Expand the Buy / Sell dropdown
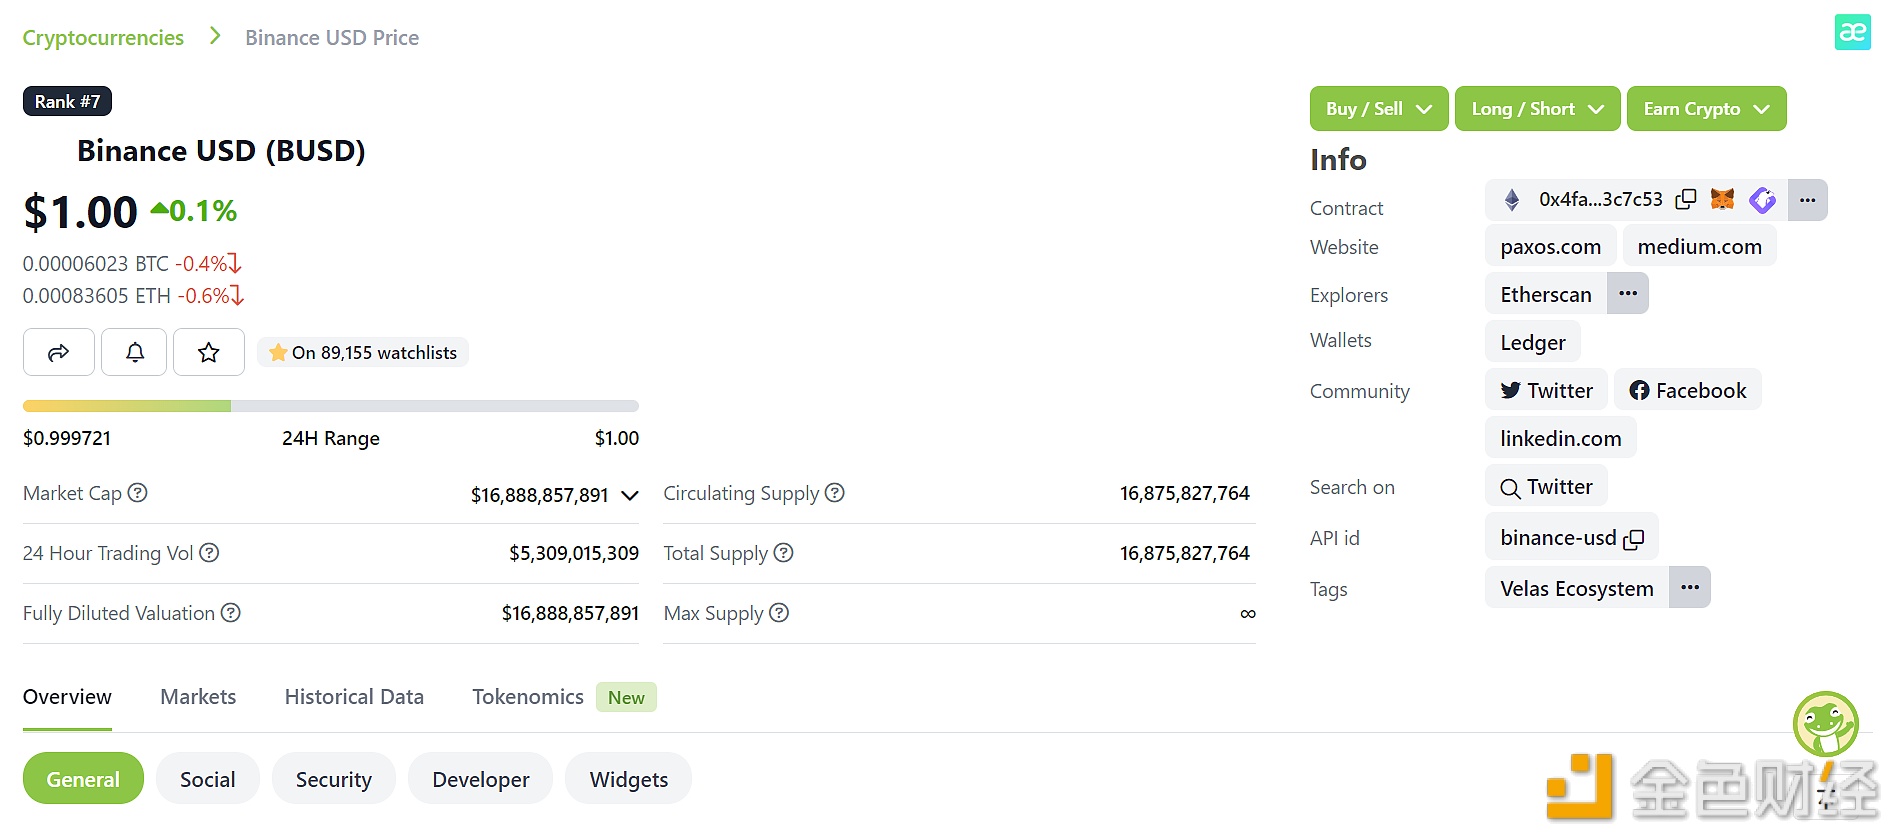This screenshot has height=834, width=1893. [x=1379, y=109]
